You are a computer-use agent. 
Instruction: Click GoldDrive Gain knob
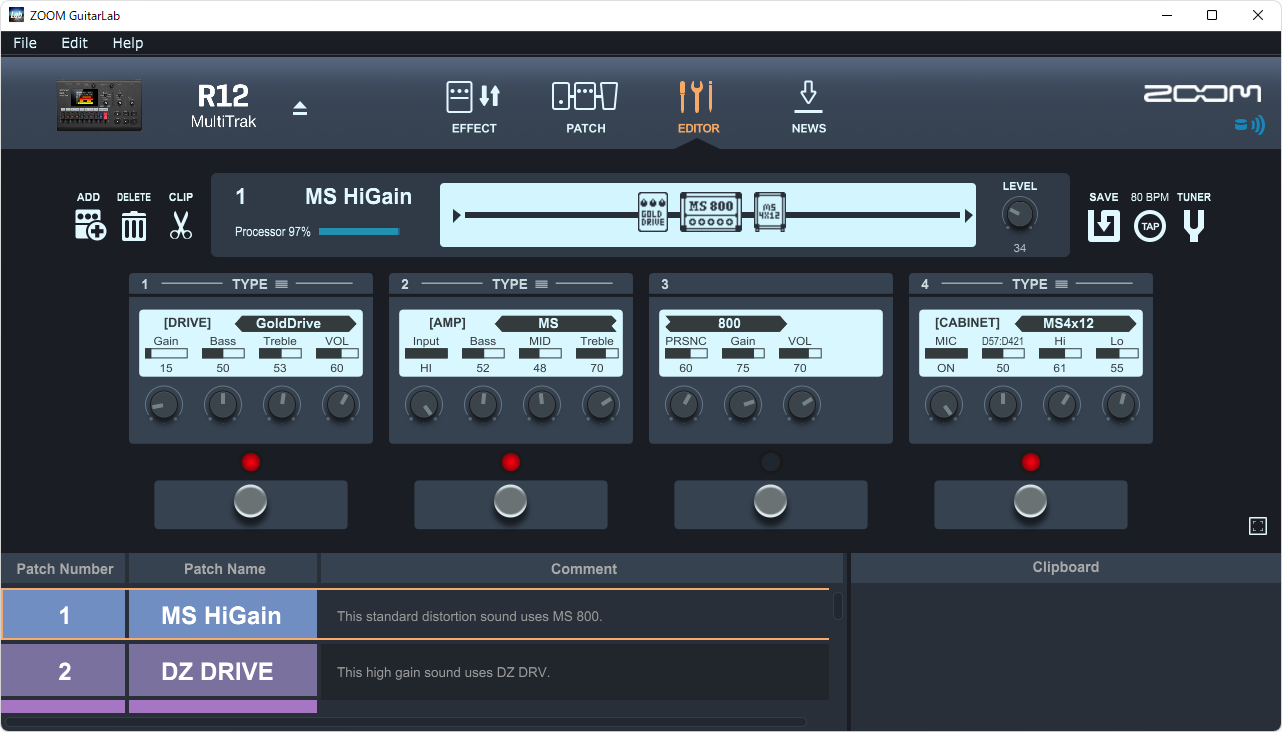[163, 405]
